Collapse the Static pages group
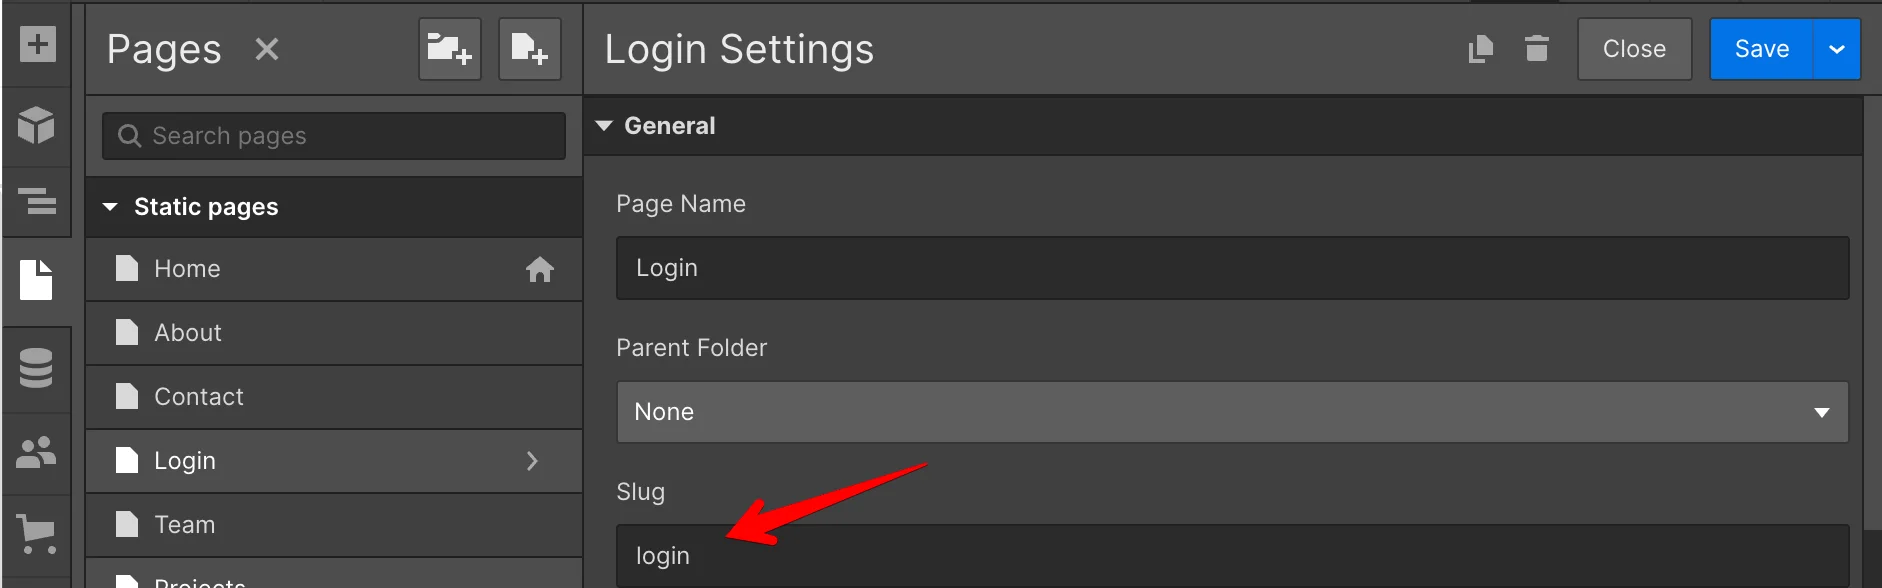 (x=110, y=207)
